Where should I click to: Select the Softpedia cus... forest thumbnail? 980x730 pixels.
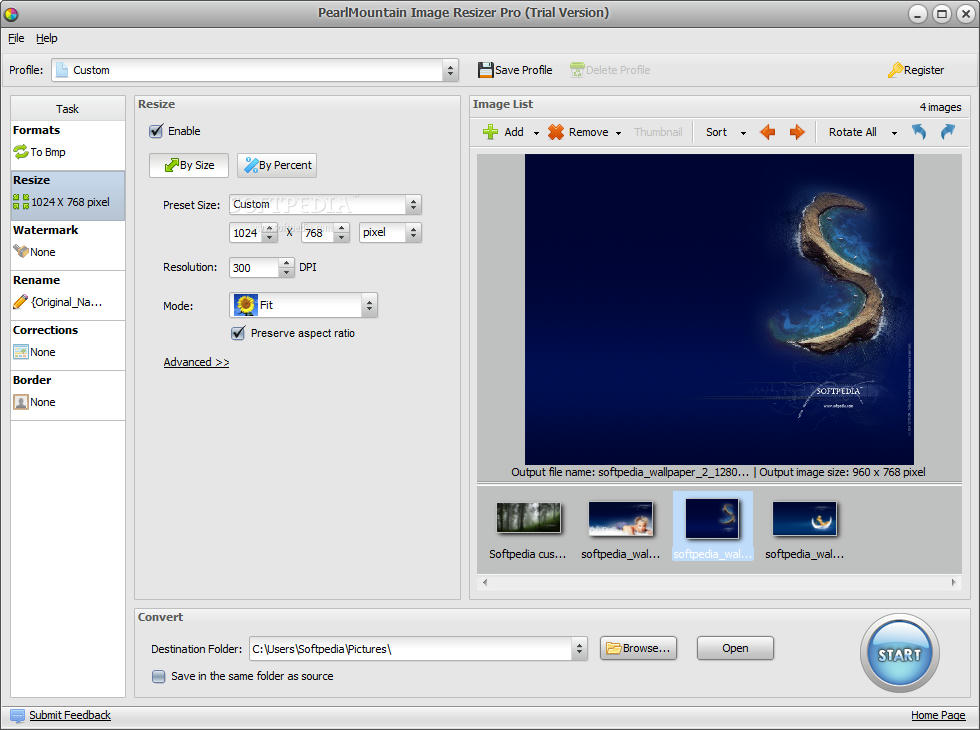tap(528, 518)
